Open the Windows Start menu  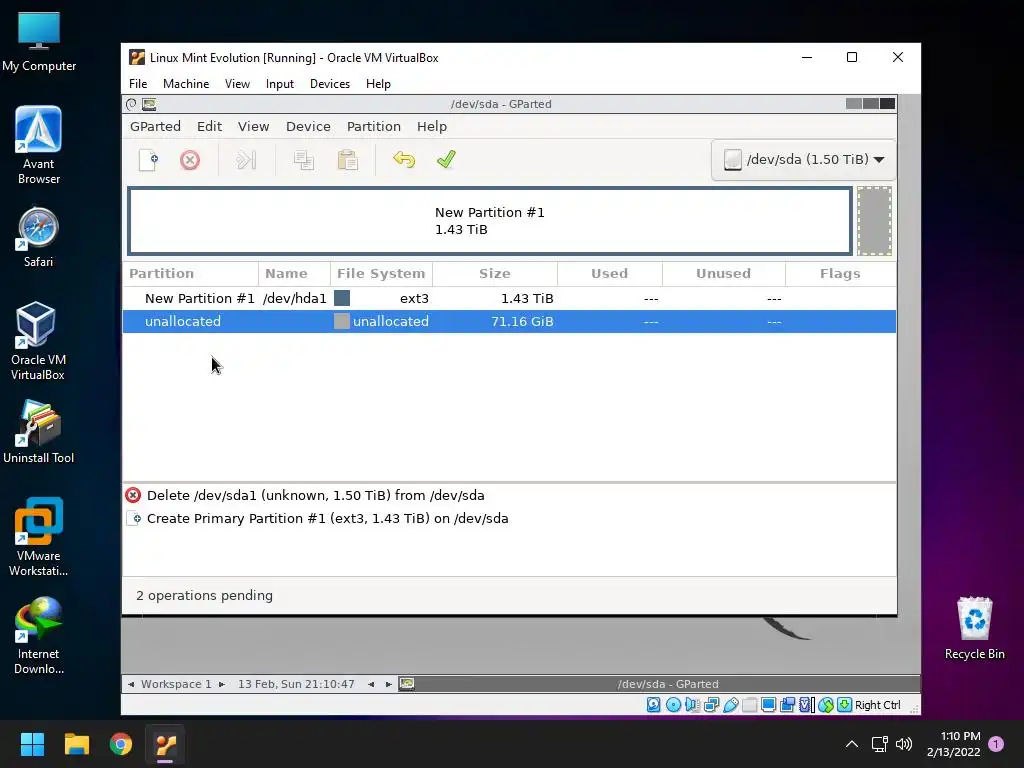point(32,744)
